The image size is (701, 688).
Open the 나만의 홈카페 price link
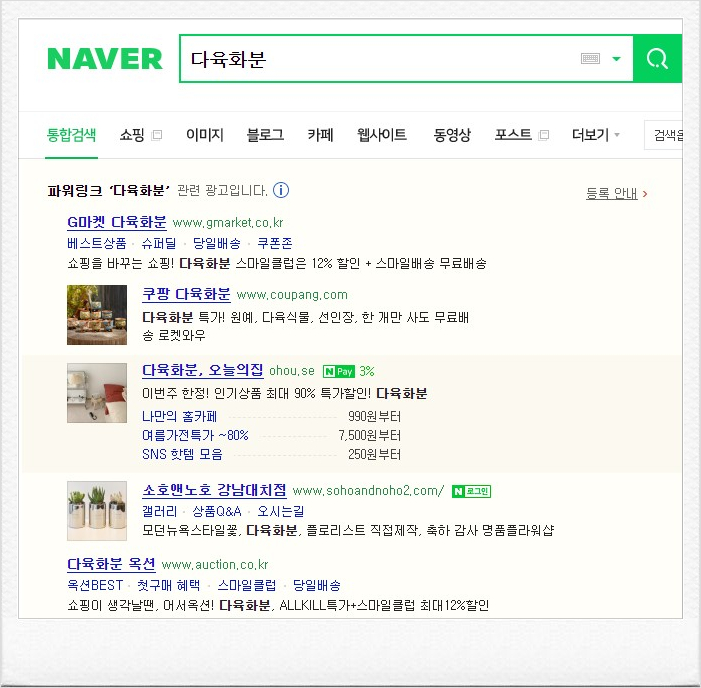coord(179,417)
